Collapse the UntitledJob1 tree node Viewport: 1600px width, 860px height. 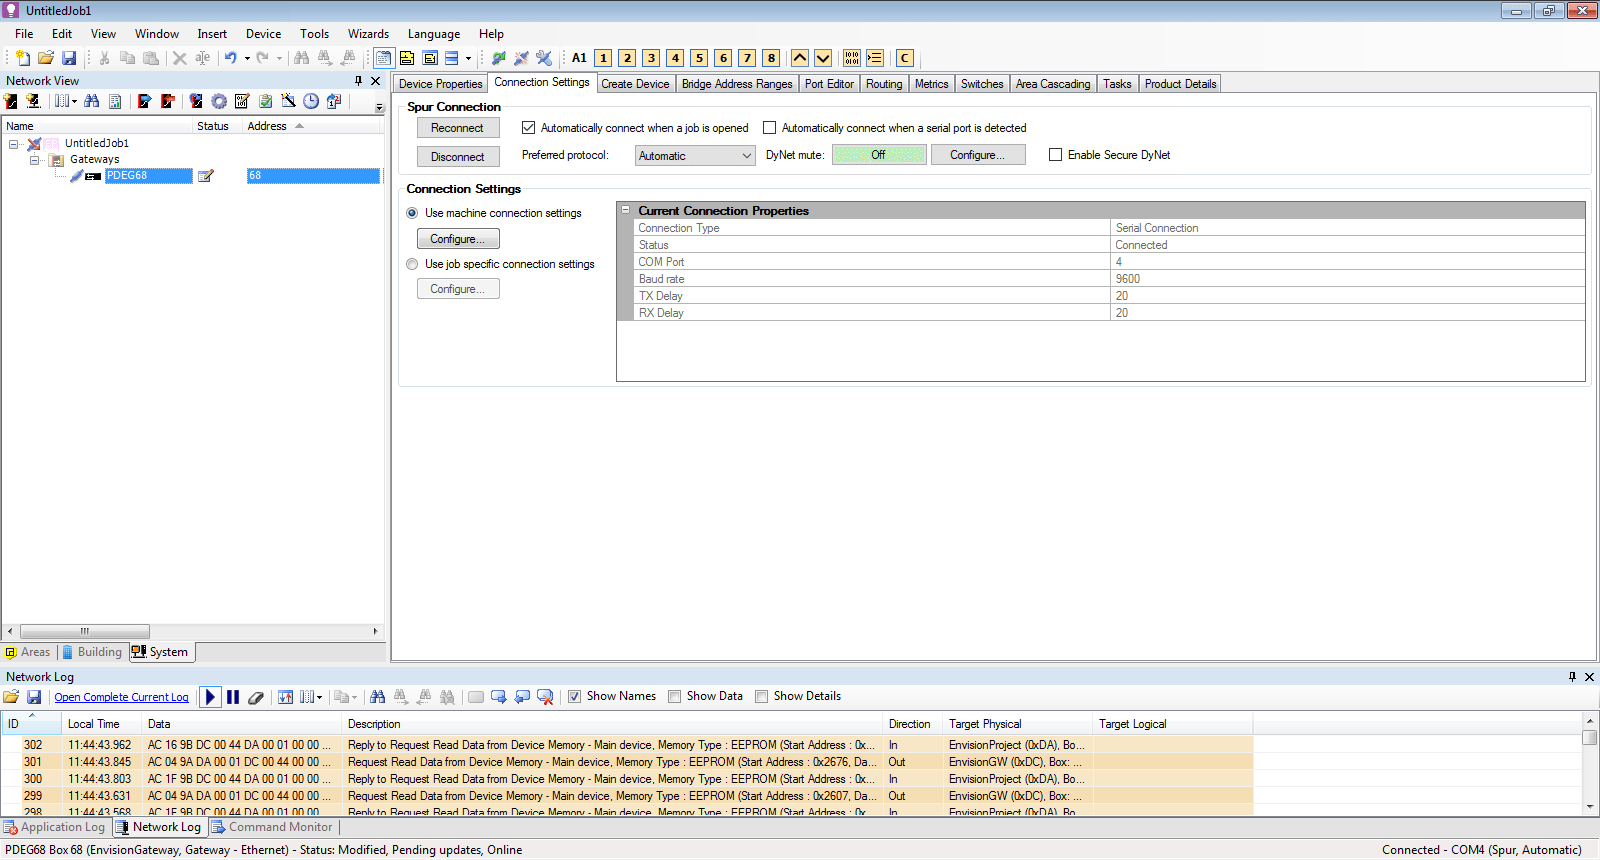(x=14, y=144)
